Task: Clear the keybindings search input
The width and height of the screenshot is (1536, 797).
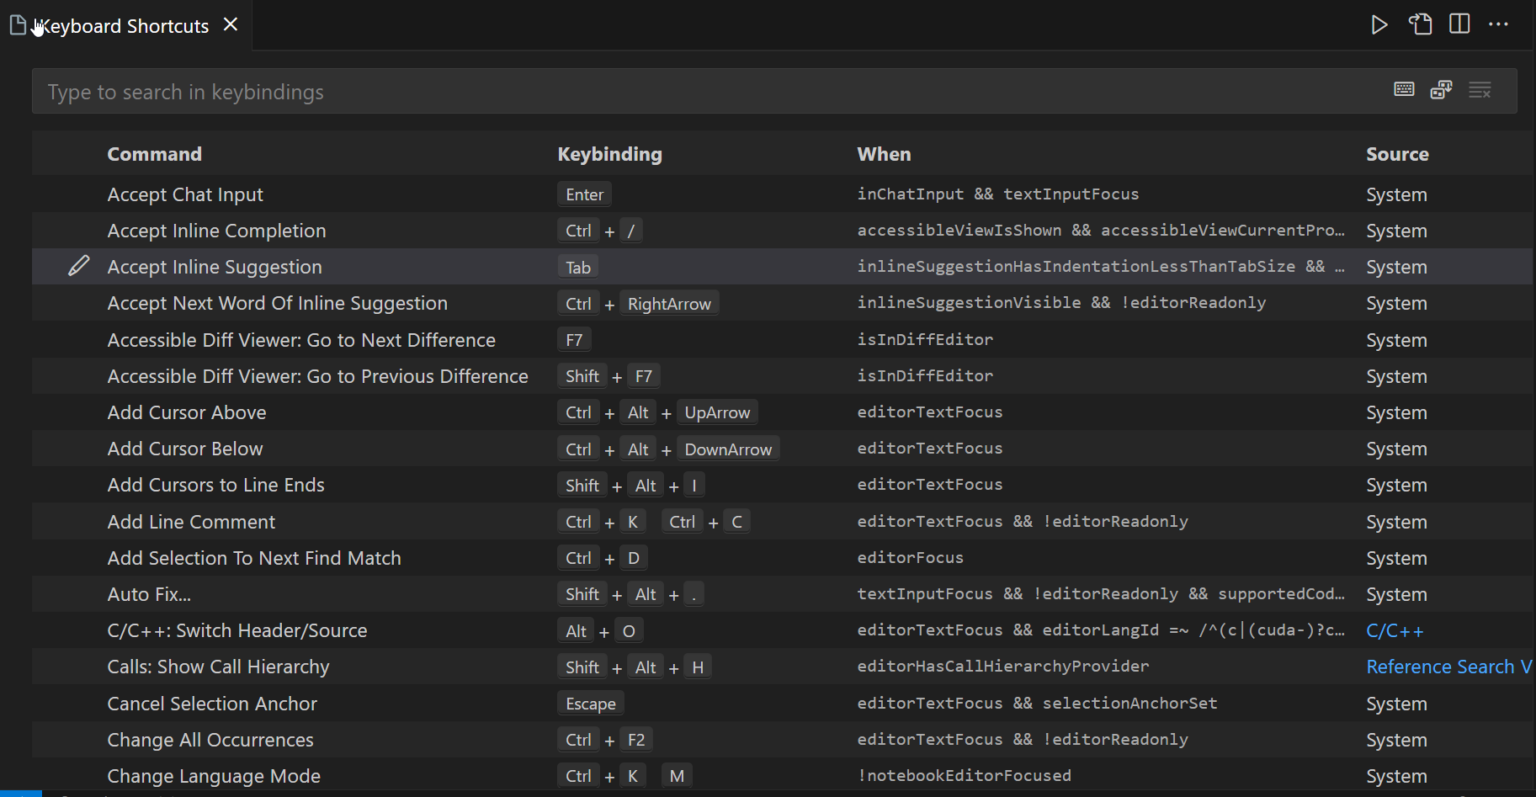Action: 1480,89
